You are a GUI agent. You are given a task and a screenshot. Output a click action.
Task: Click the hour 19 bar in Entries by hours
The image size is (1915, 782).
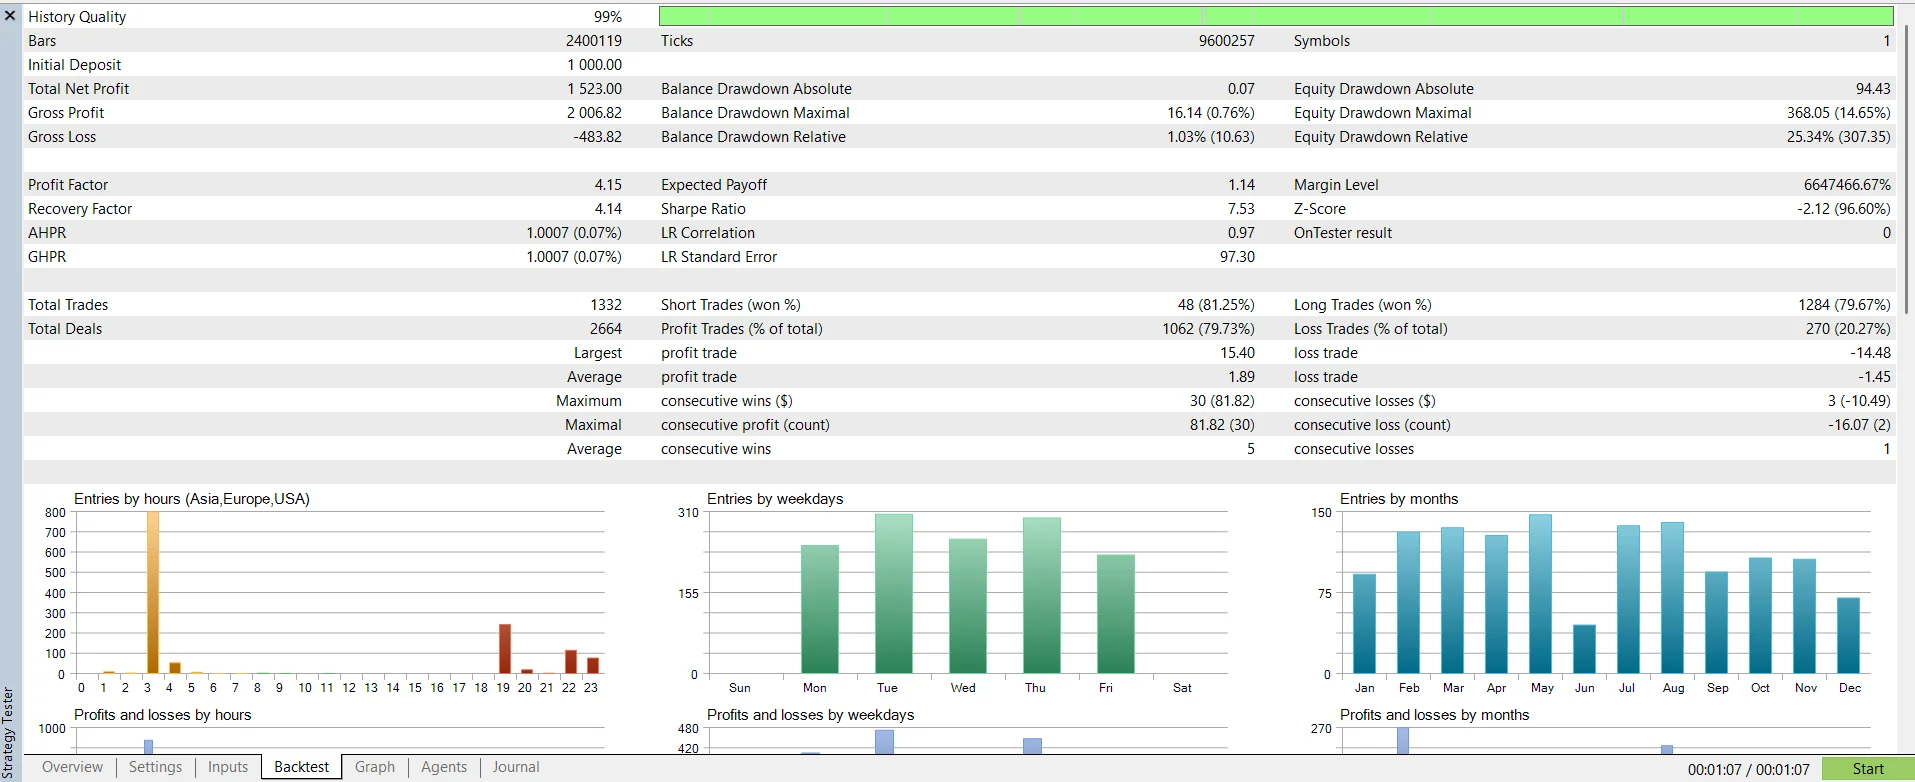505,649
